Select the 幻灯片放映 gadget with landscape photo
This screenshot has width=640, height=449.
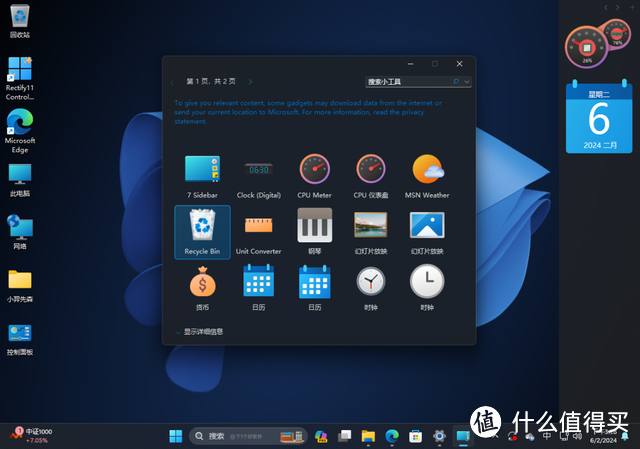(x=371, y=232)
